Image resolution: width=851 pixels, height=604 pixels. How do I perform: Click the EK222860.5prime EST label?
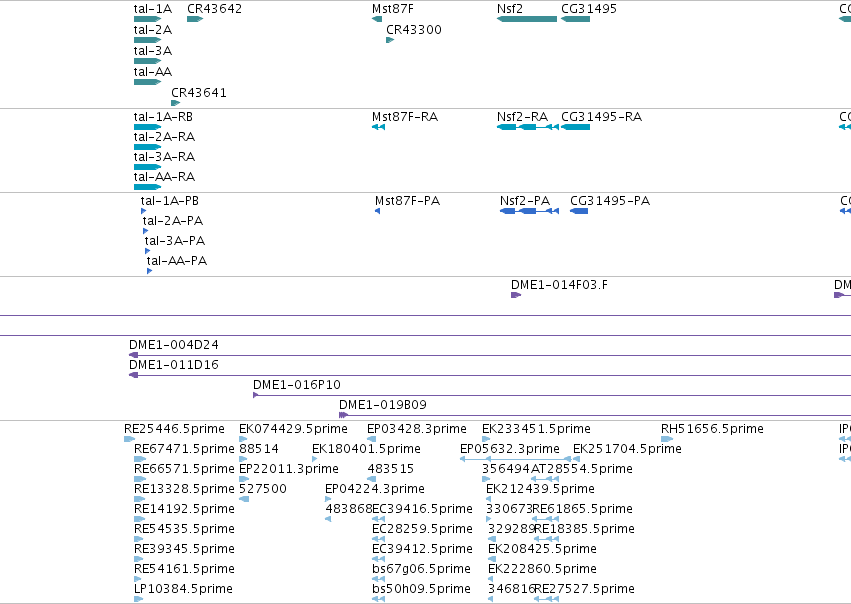coord(543,570)
